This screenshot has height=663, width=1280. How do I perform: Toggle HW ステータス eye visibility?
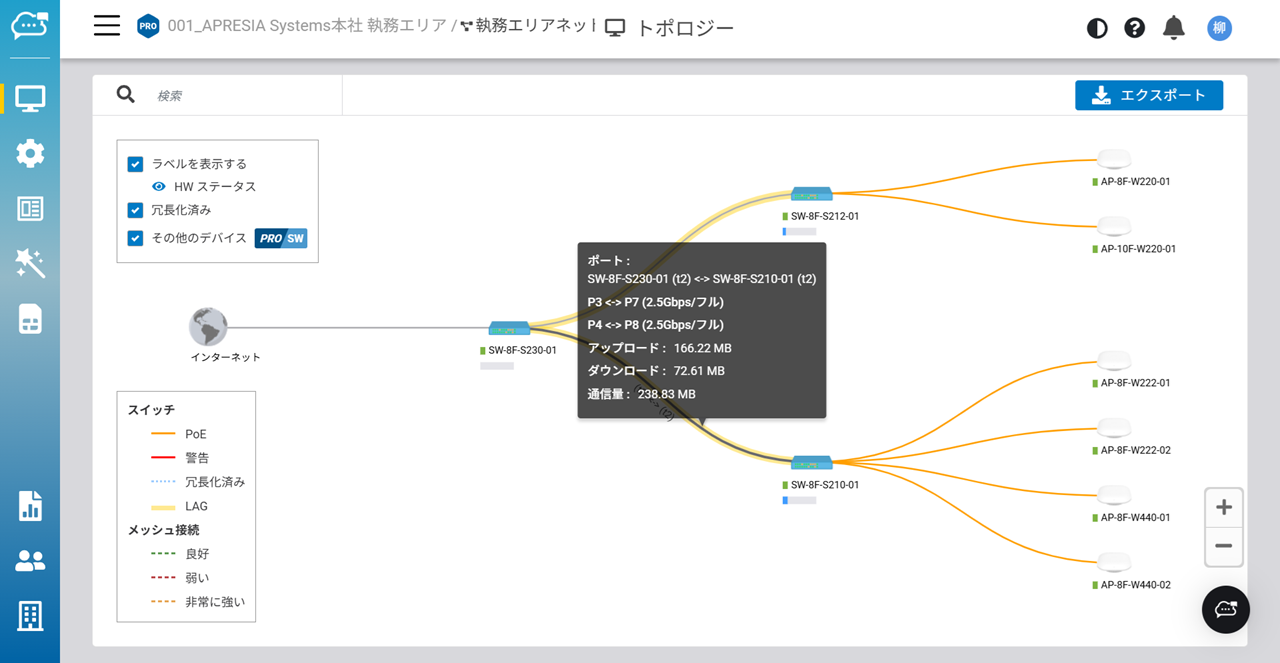pyautogui.click(x=158, y=187)
